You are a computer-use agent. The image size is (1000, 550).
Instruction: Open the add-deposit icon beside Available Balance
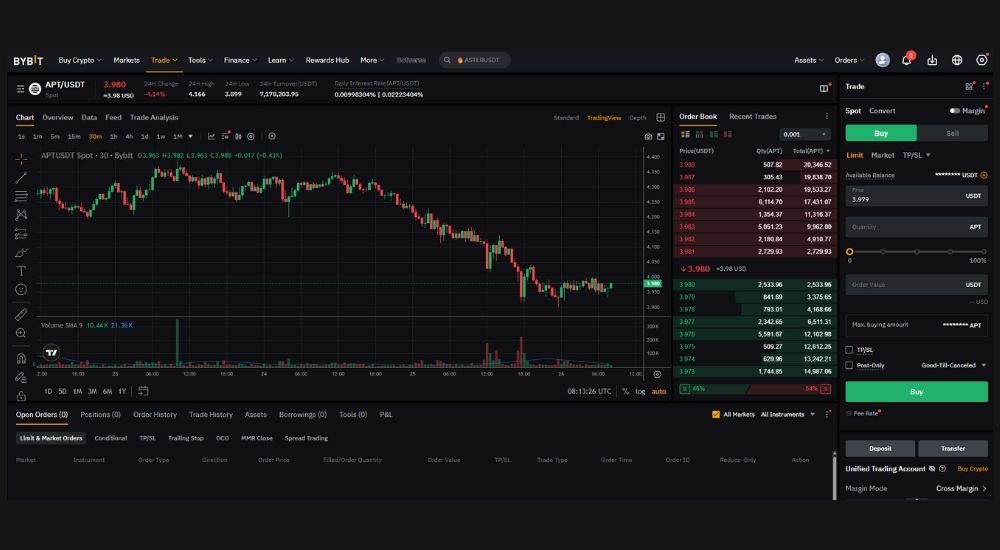pos(984,175)
